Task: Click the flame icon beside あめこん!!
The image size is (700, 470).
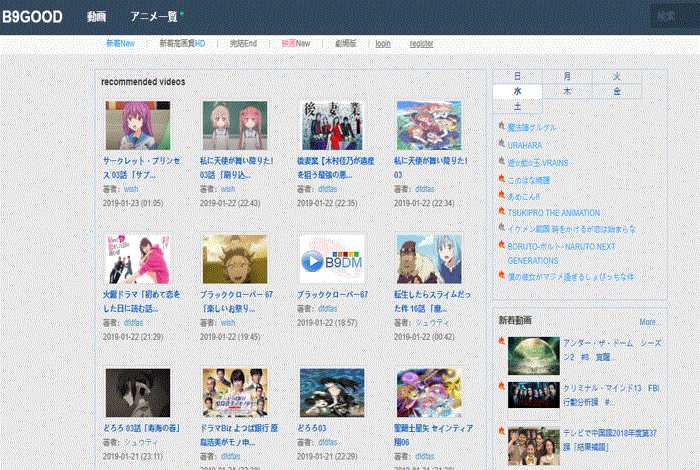Action: point(500,197)
